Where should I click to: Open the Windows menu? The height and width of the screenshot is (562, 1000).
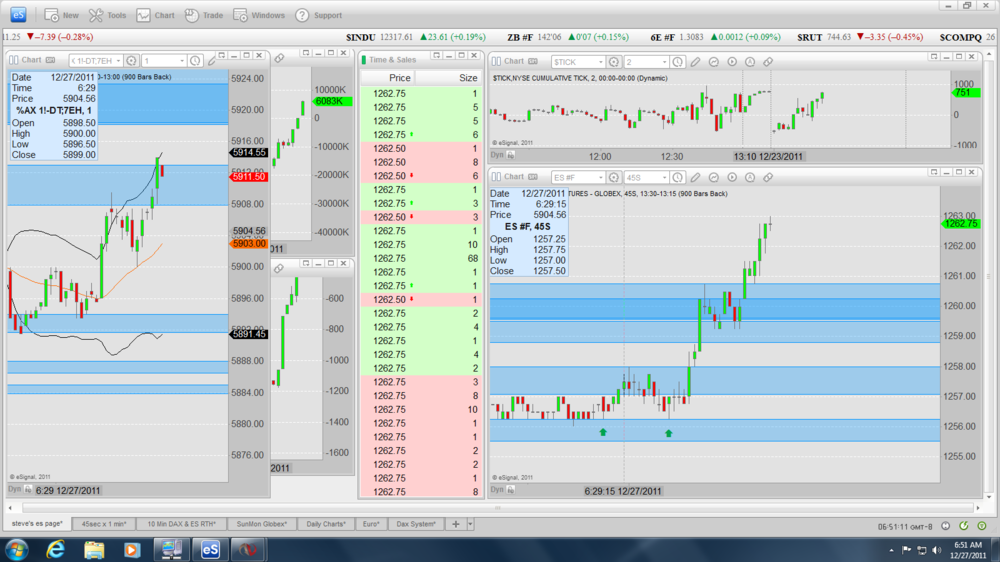click(x=259, y=15)
